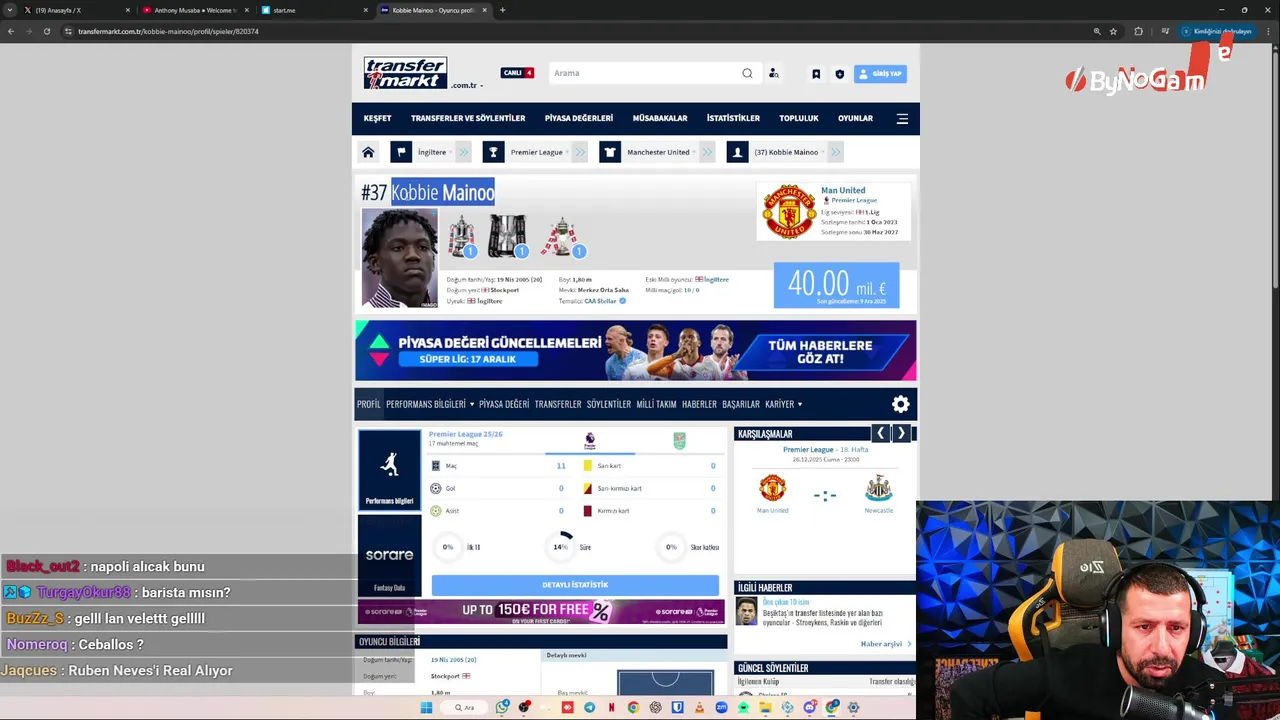Viewport: 1280px width, 720px height.
Task: Select the MİLLİ TAKIM tab
Action: point(656,404)
